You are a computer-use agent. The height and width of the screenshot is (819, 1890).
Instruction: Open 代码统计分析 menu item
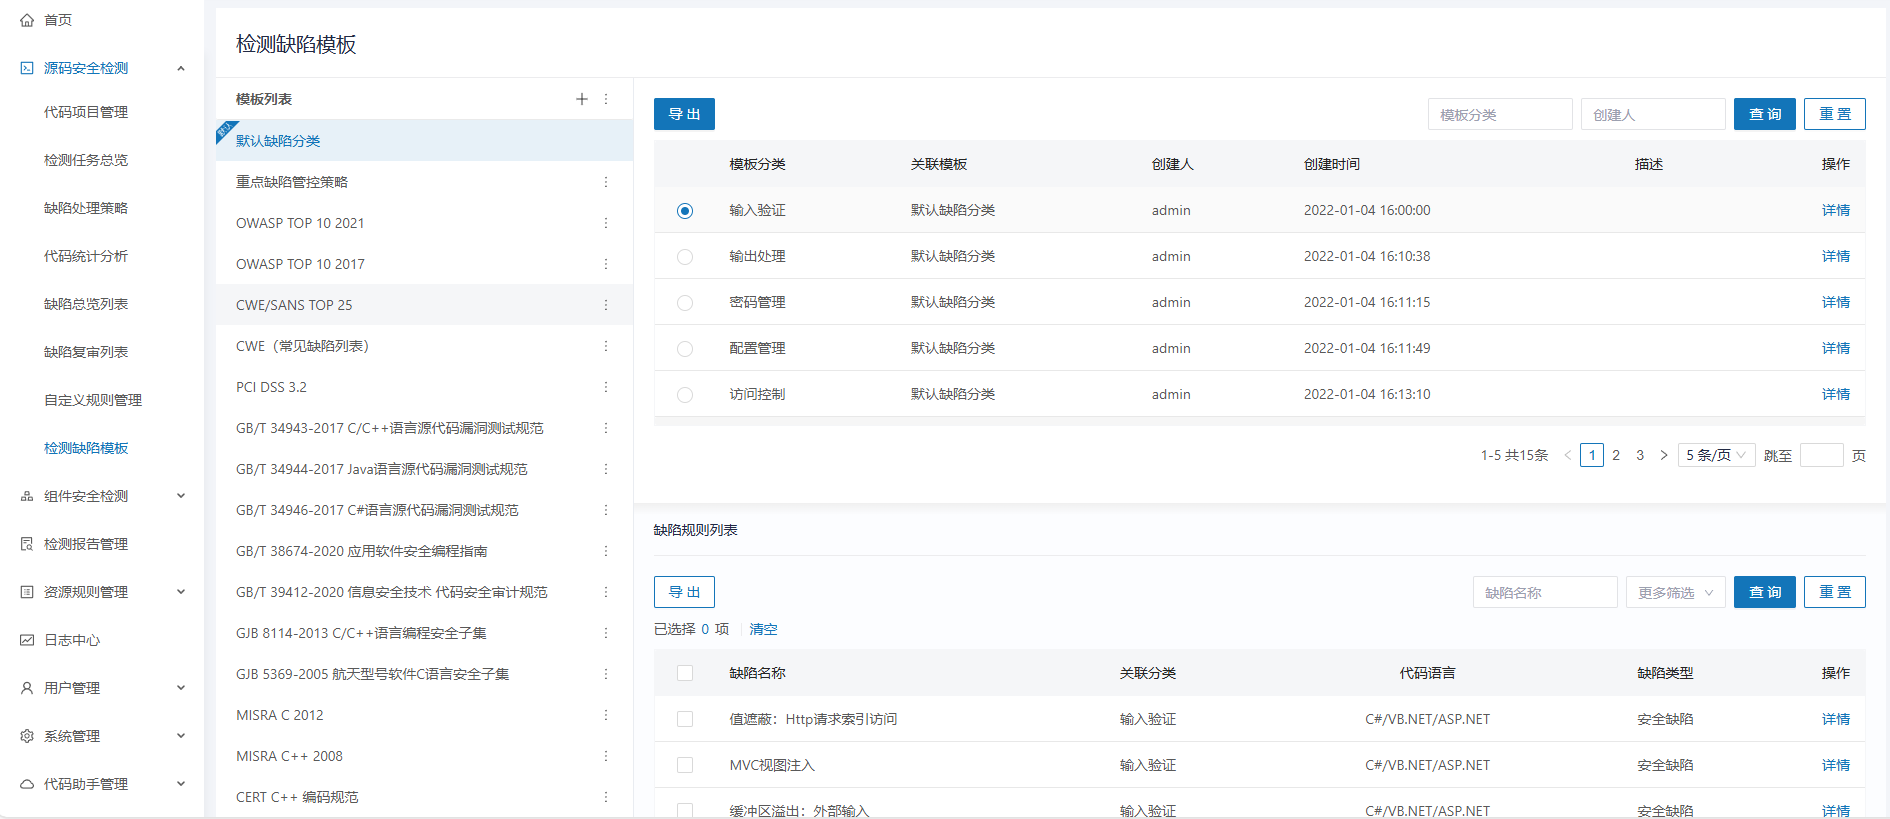[86, 256]
